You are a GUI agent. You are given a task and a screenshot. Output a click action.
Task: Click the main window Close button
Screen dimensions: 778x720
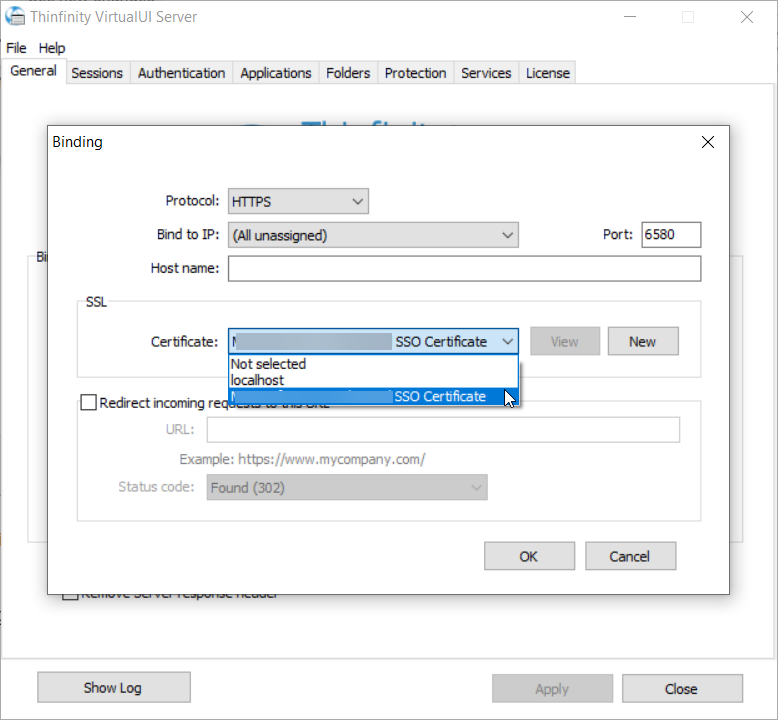682,689
